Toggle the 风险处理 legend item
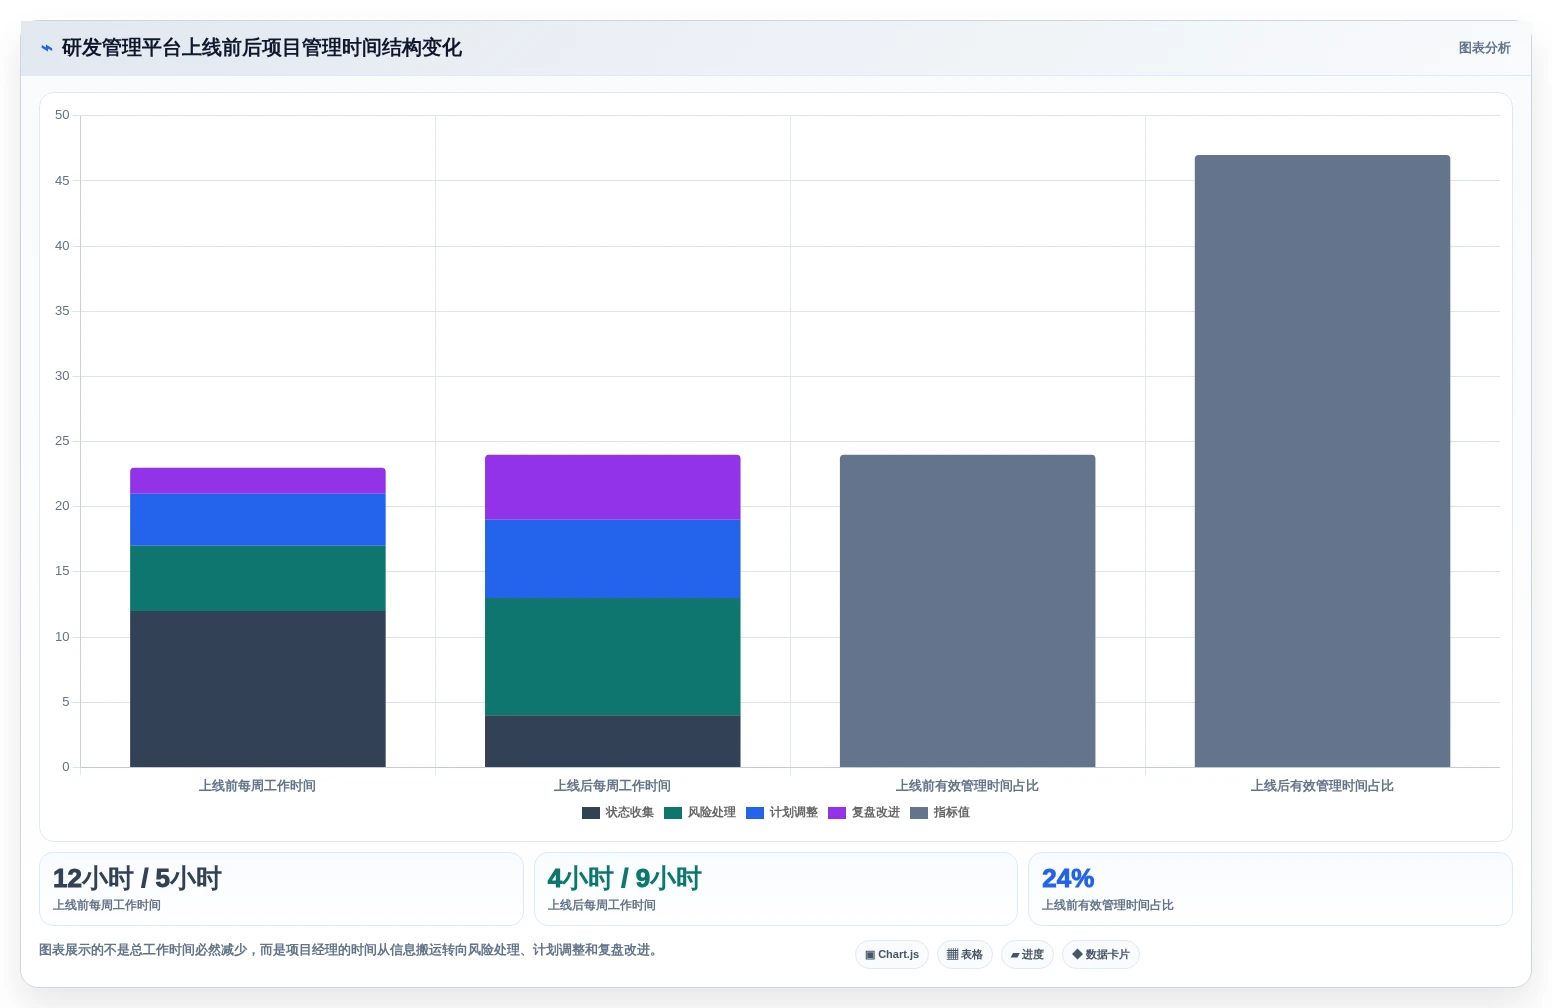The image size is (1552, 1008). pos(700,813)
